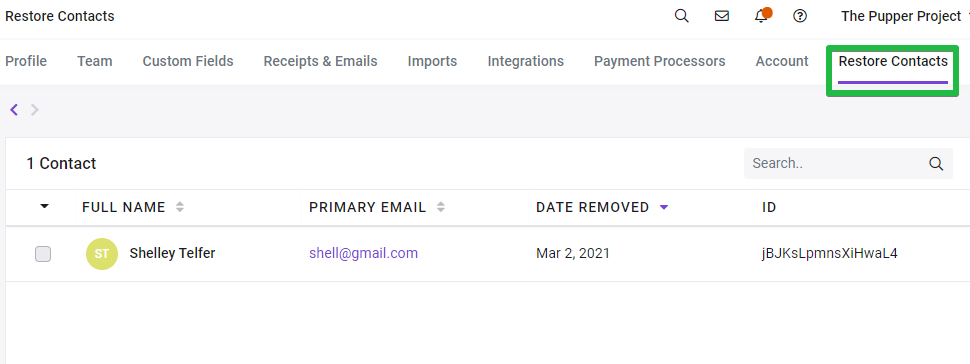Image resolution: width=970 pixels, height=364 pixels.
Task: Switch to the Custom Fields tab
Action: tap(188, 61)
